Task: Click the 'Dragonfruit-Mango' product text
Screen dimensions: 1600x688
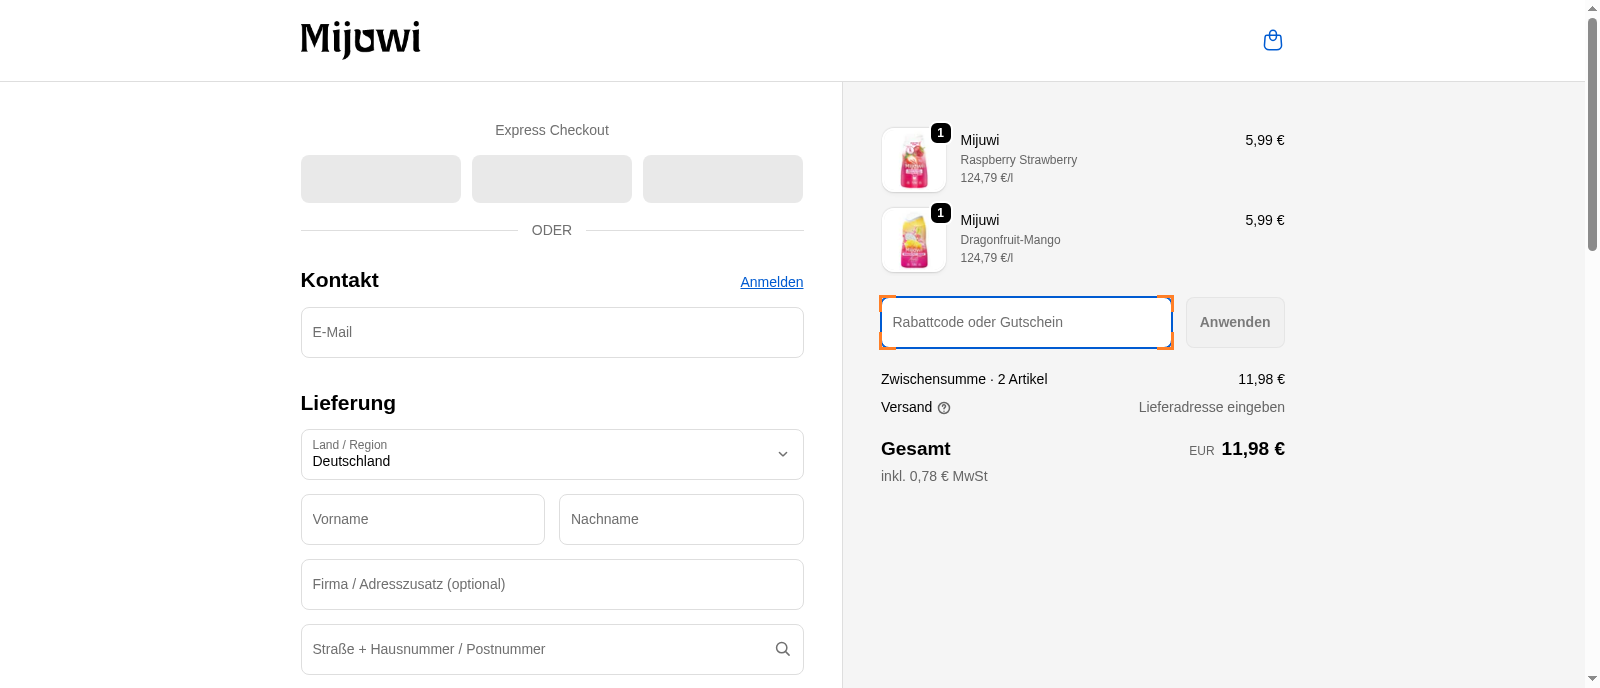Action: click(x=1010, y=240)
